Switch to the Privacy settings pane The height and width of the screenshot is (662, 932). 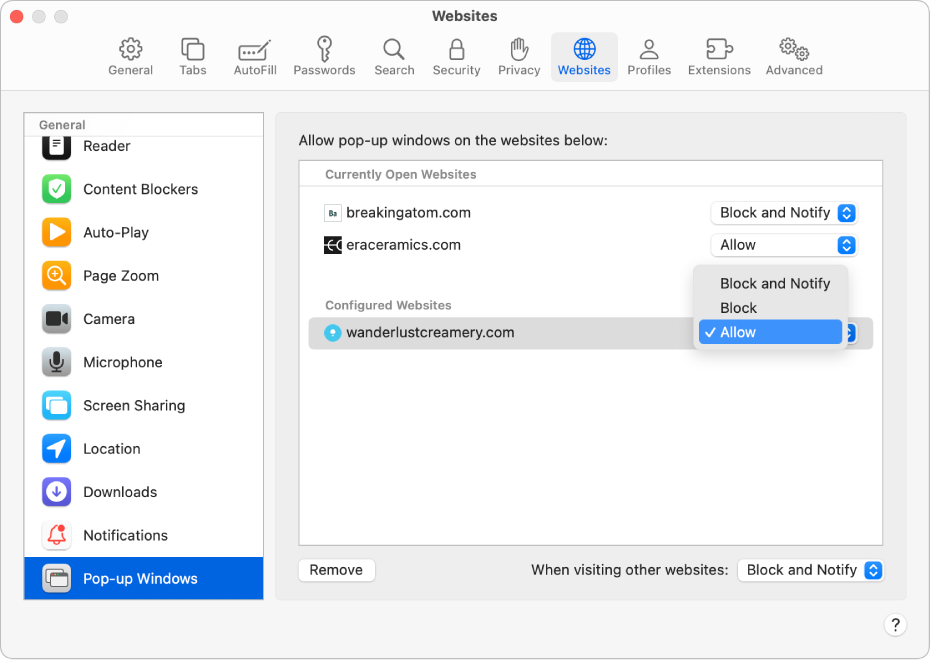[x=519, y=56]
